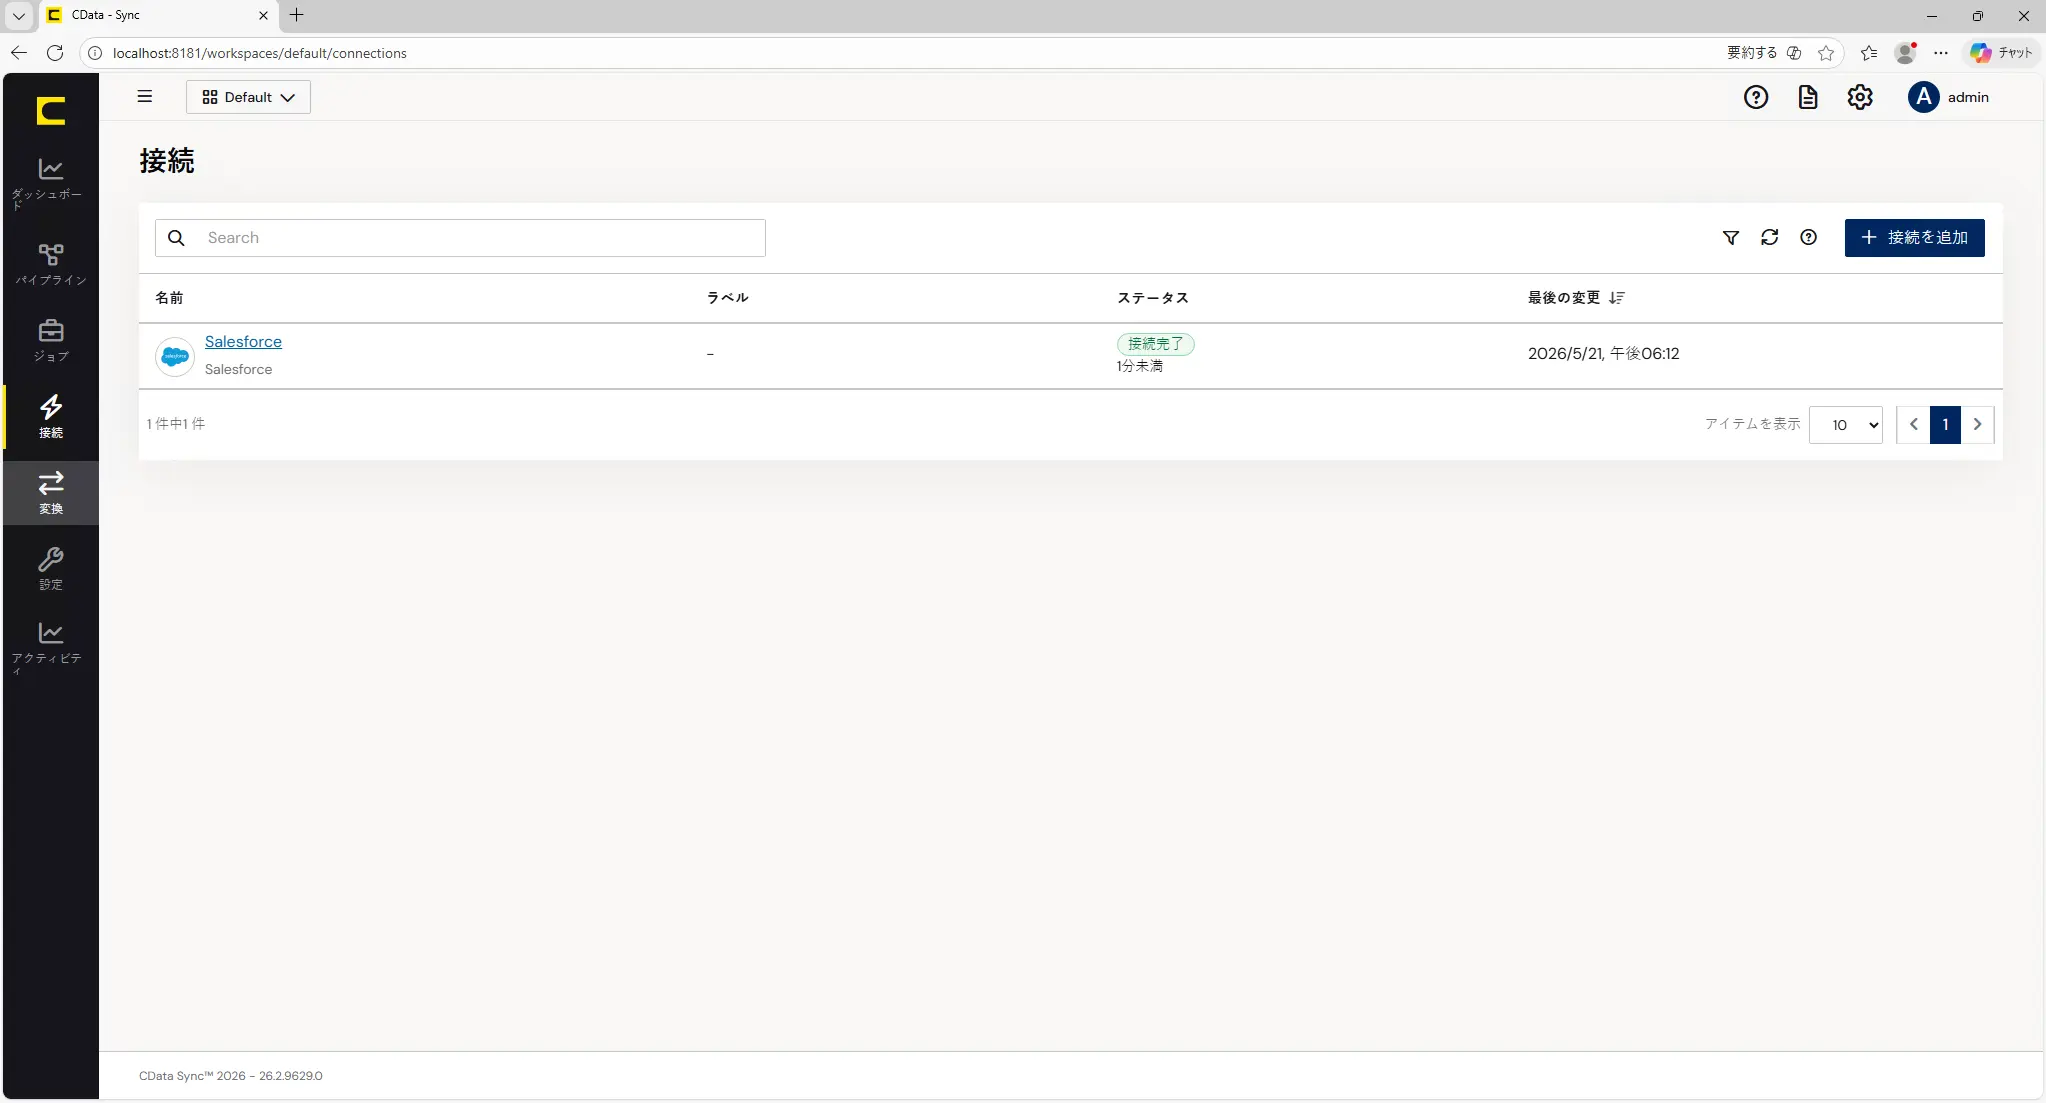Open the Salesforce connection link
This screenshot has width=2046, height=1103.
[243, 342]
